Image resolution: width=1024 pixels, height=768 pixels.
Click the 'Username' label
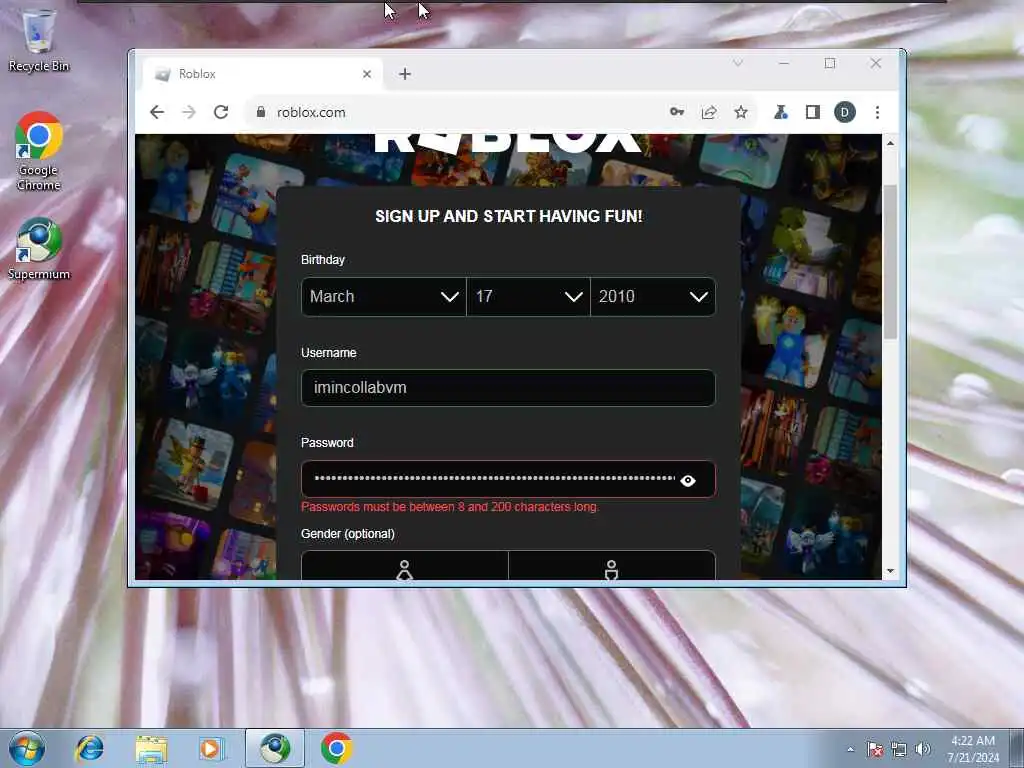click(x=328, y=353)
